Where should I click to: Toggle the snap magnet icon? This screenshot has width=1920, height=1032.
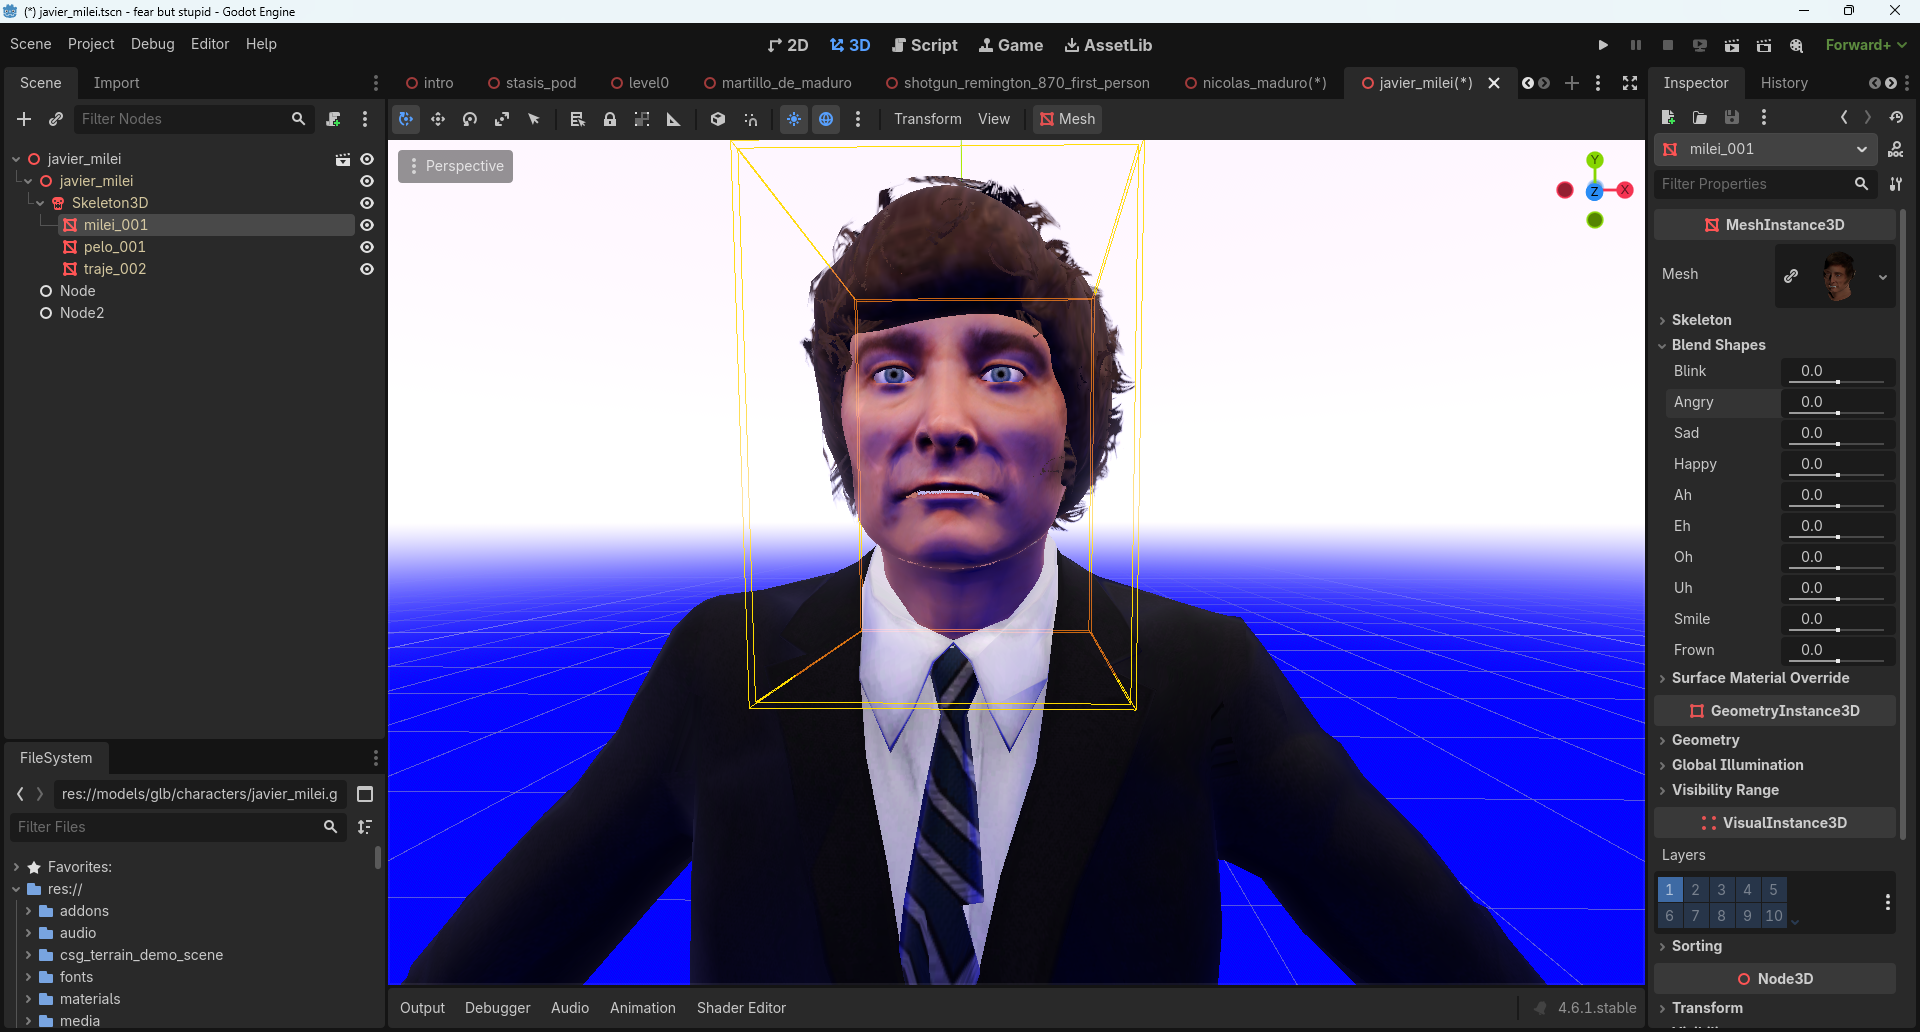tap(750, 119)
